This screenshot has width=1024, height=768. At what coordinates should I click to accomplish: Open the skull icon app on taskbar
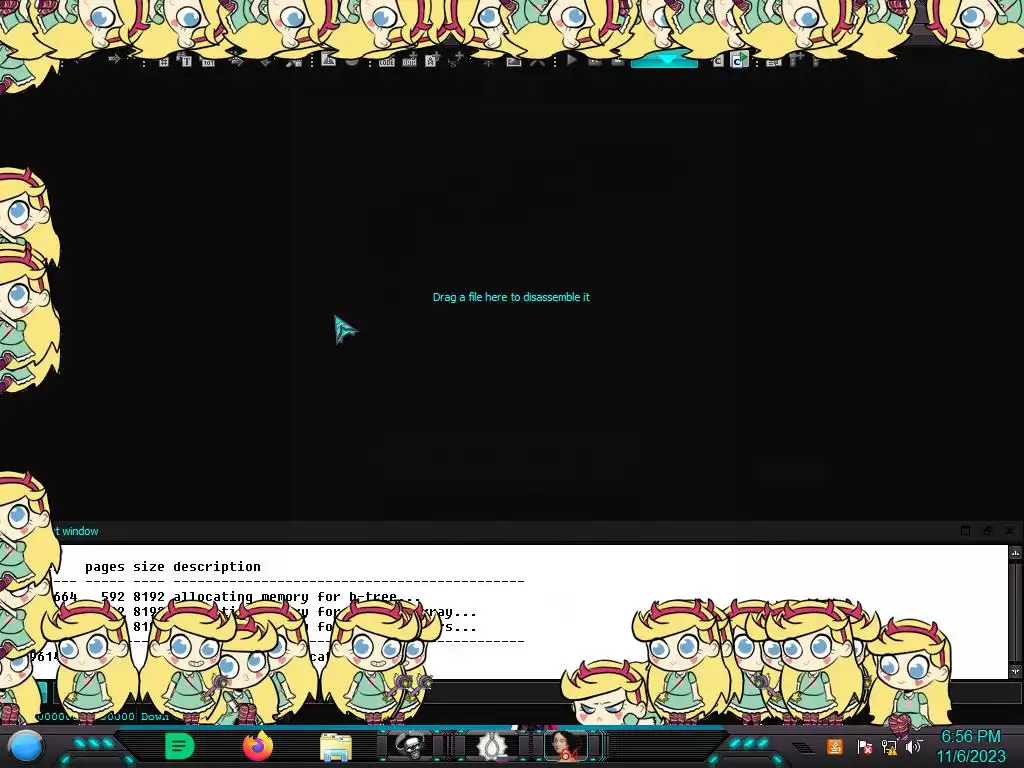[x=411, y=745]
